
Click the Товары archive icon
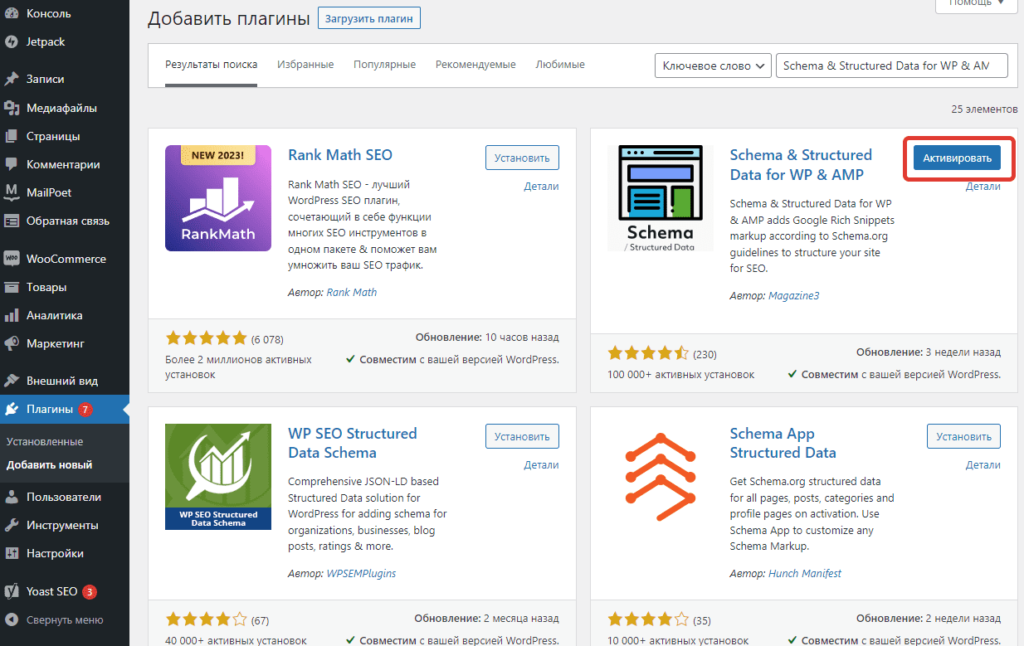[11, 287]
